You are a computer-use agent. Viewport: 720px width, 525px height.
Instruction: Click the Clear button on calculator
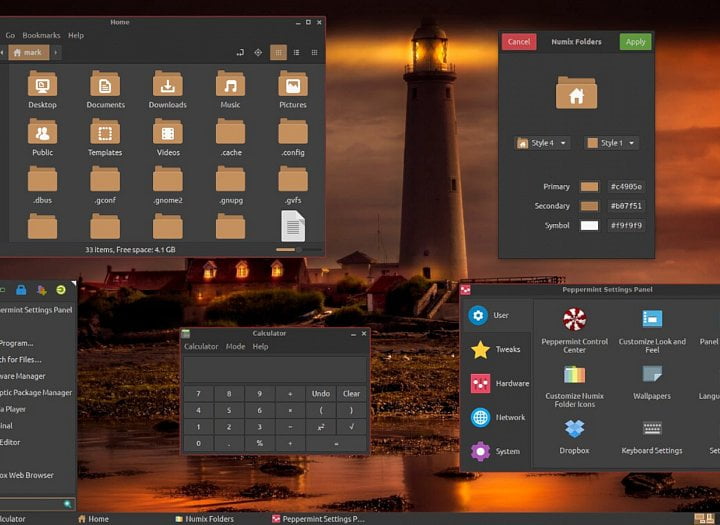point(351,394)
